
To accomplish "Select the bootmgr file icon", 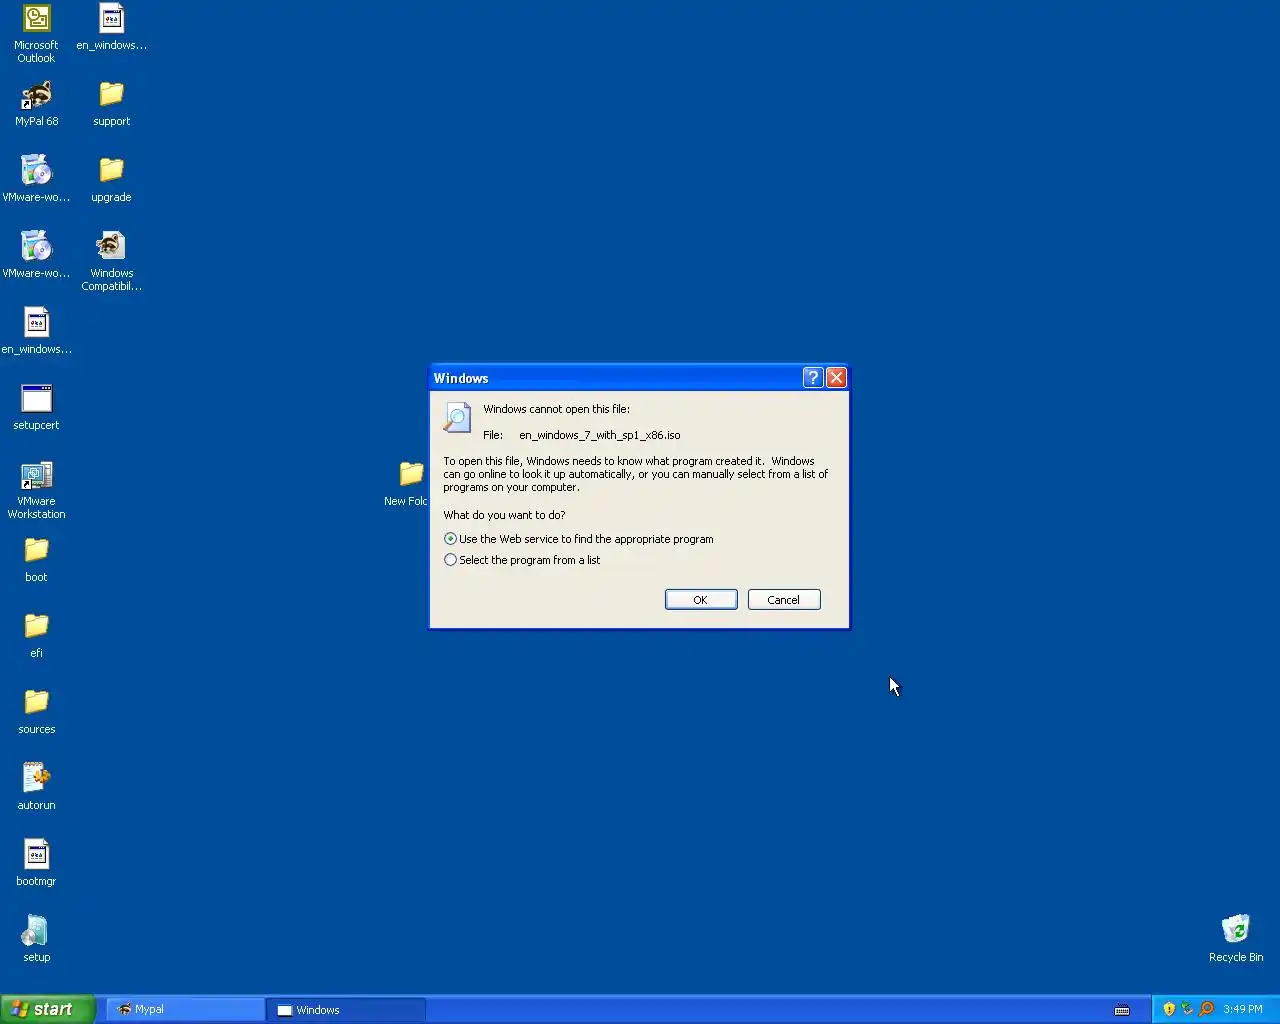I will (x=36, y=863).
